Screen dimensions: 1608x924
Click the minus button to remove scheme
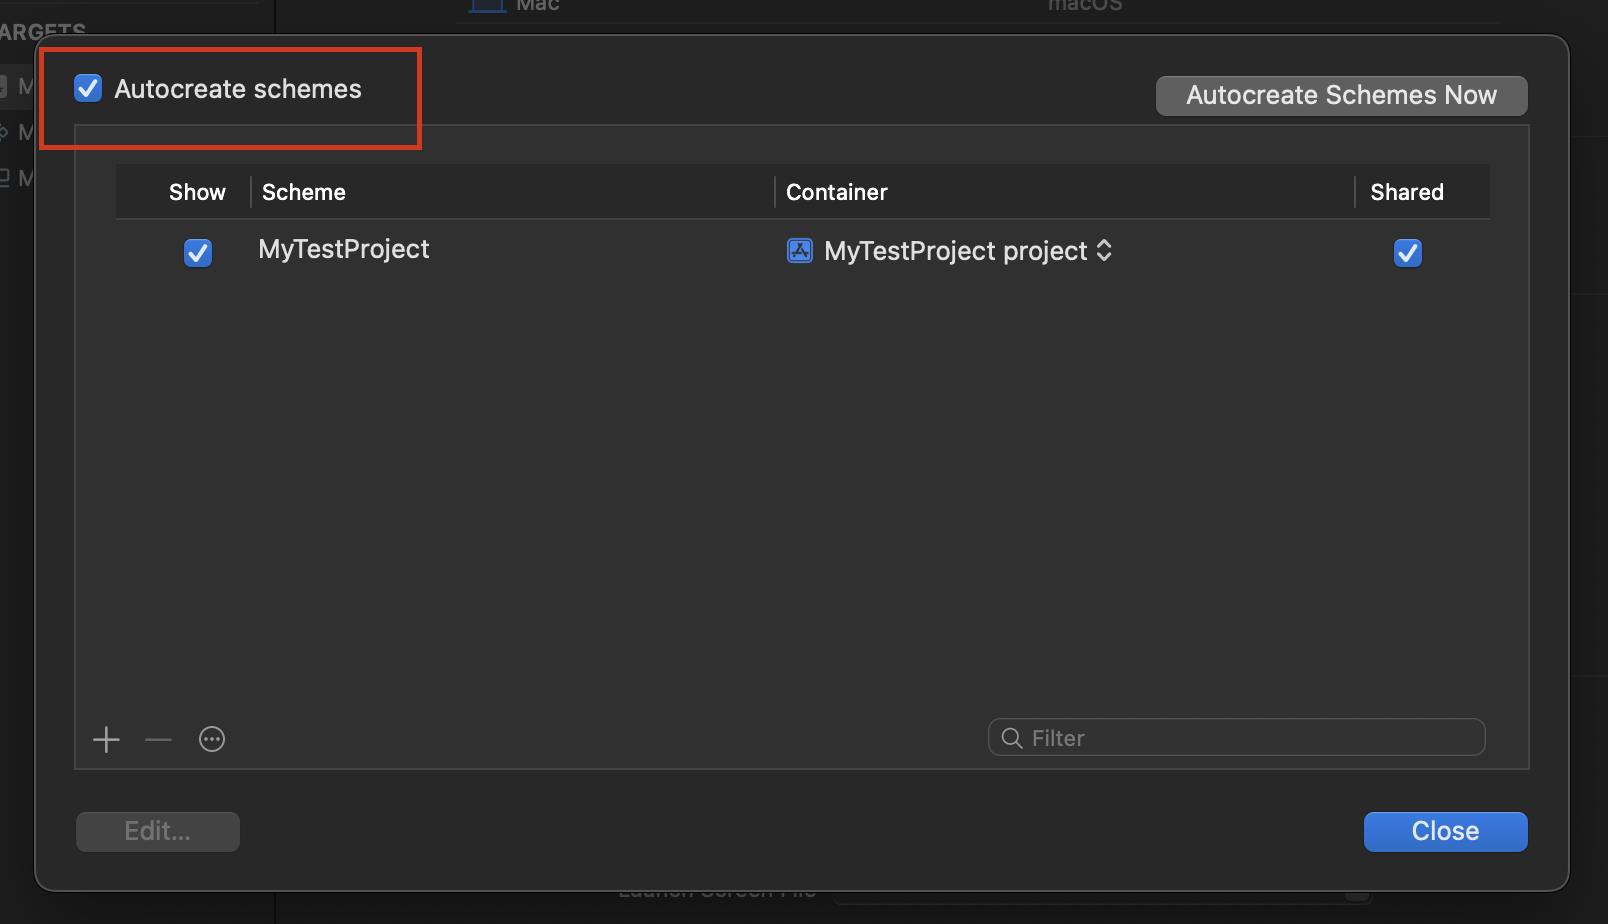(158, 740)
